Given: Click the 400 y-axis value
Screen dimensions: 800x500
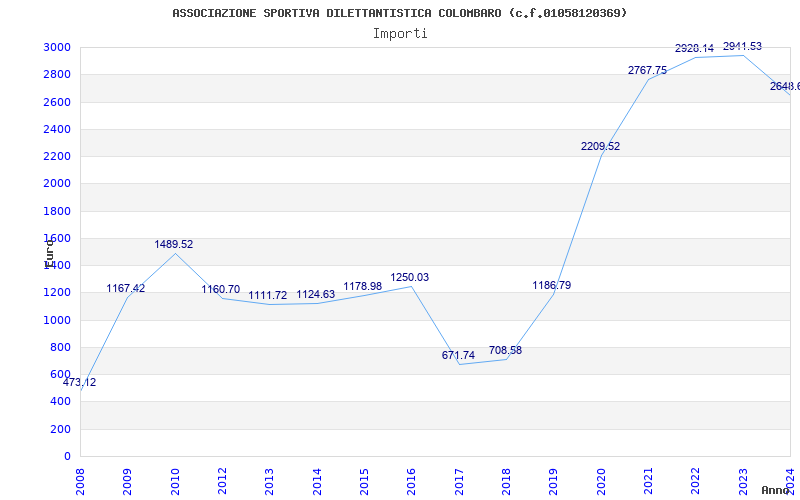Looking at the screenshot, I should pyautogui.click(x=60, y=402).
